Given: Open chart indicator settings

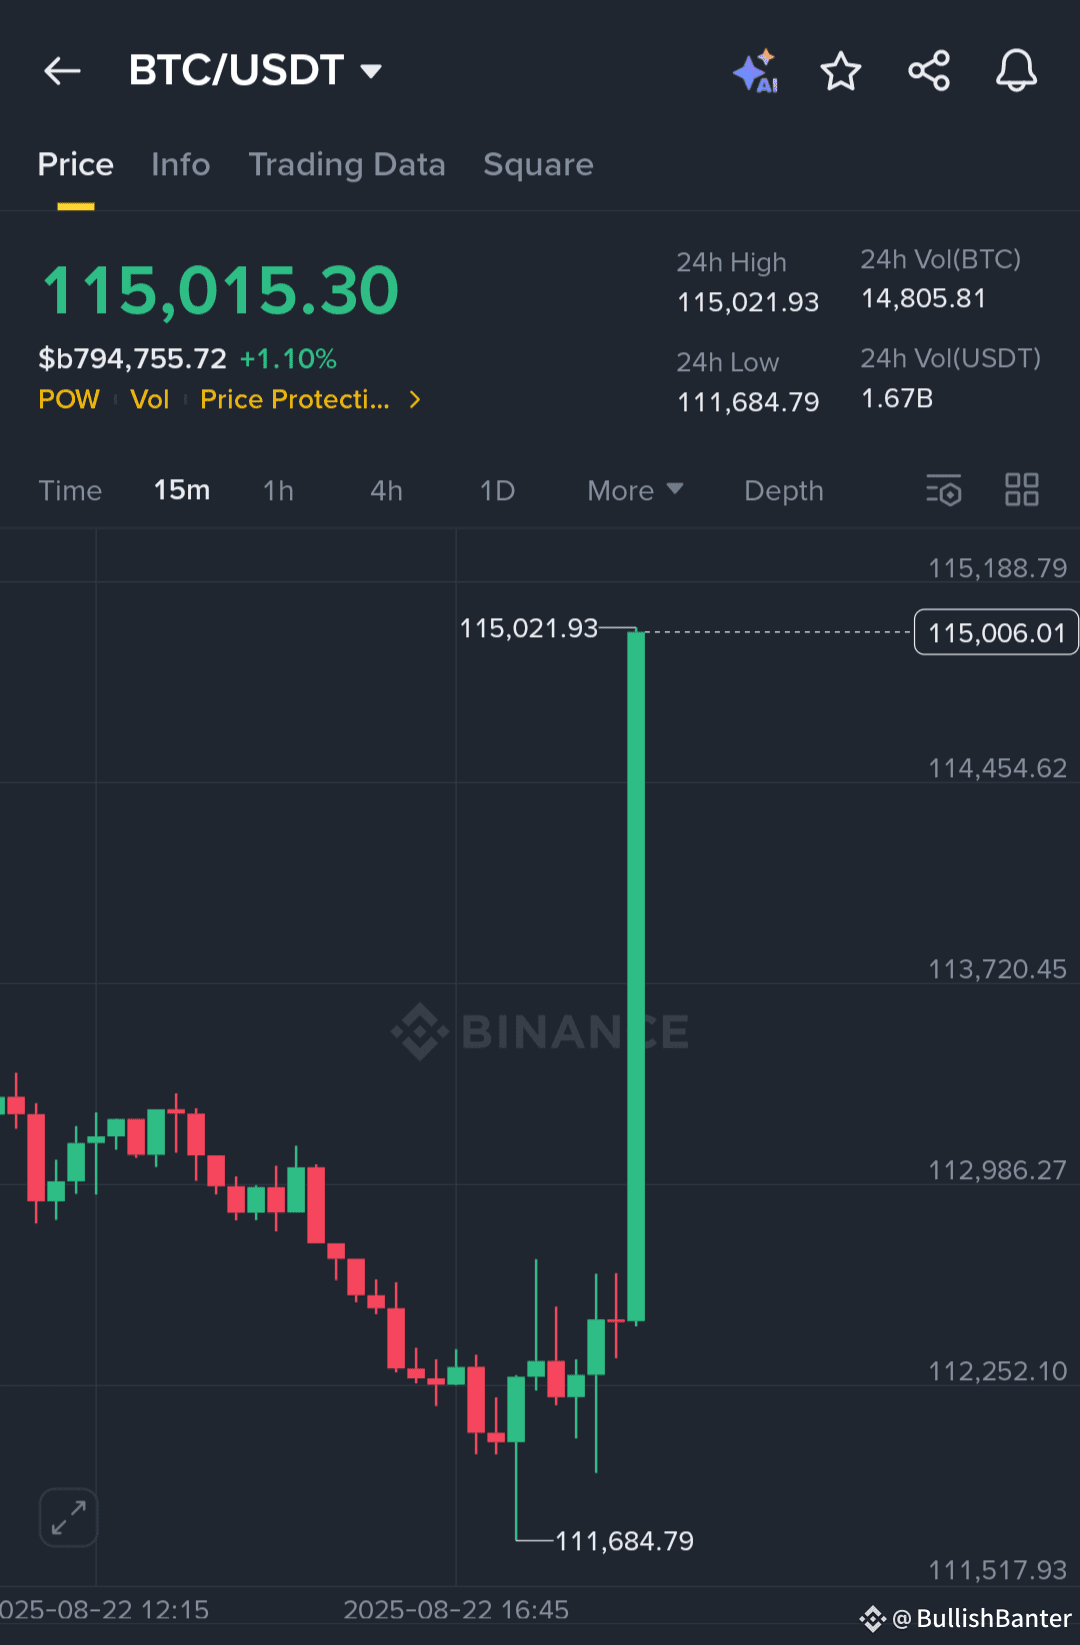Looking at the screenshot, I should 944,490.
